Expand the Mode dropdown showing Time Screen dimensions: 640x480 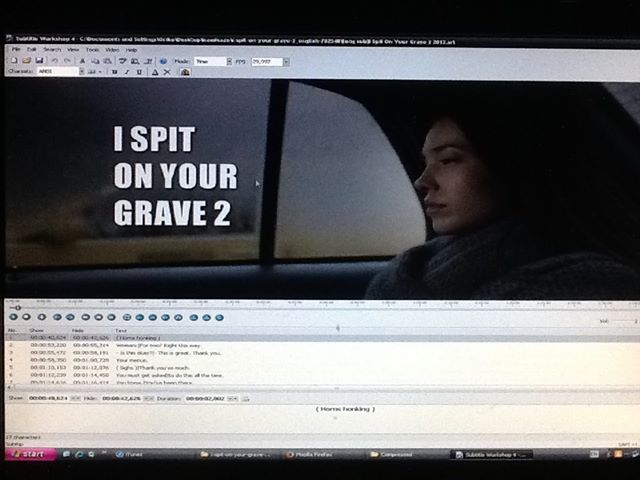pyautogui.click(x=229, y=61)
